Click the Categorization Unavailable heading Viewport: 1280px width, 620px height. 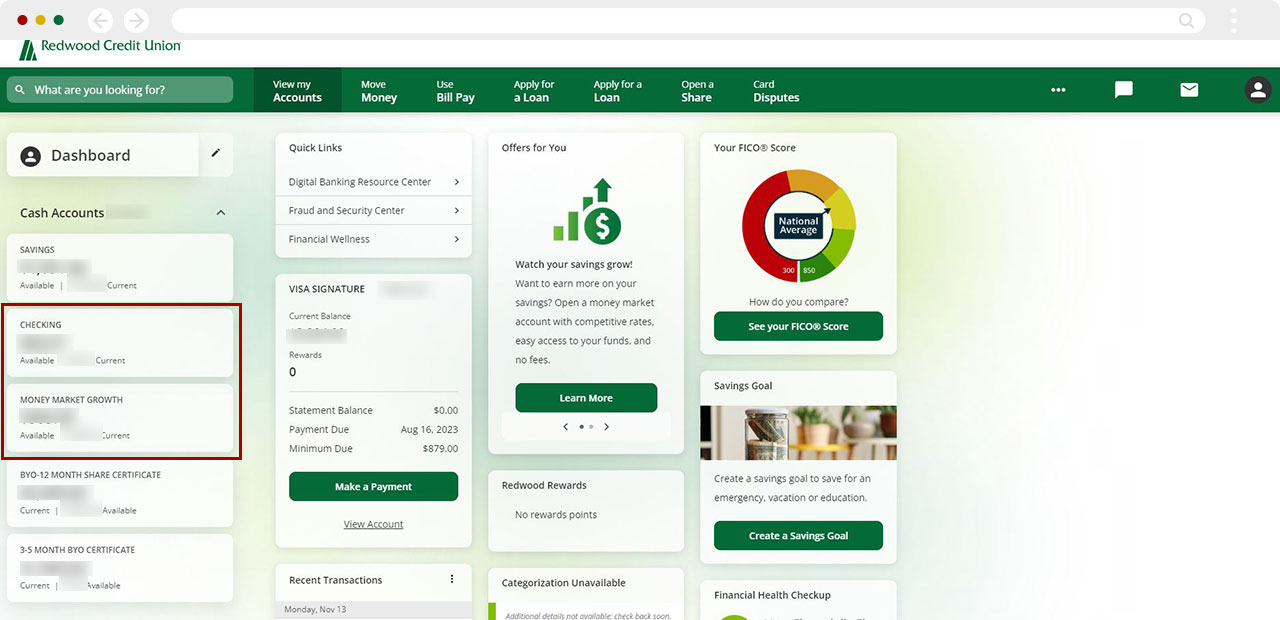[x=563, y=583]
